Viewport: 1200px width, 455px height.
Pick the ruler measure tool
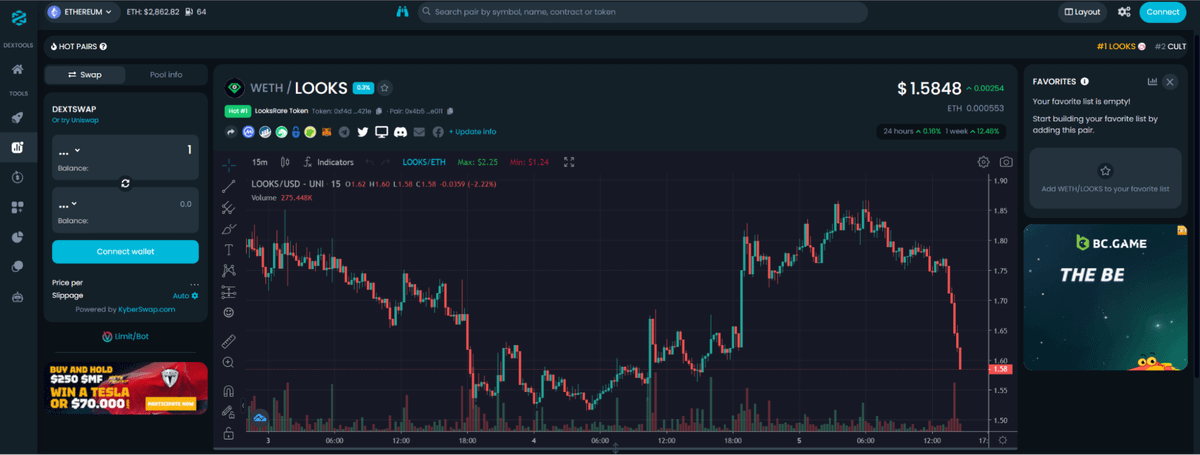point(229,341)
